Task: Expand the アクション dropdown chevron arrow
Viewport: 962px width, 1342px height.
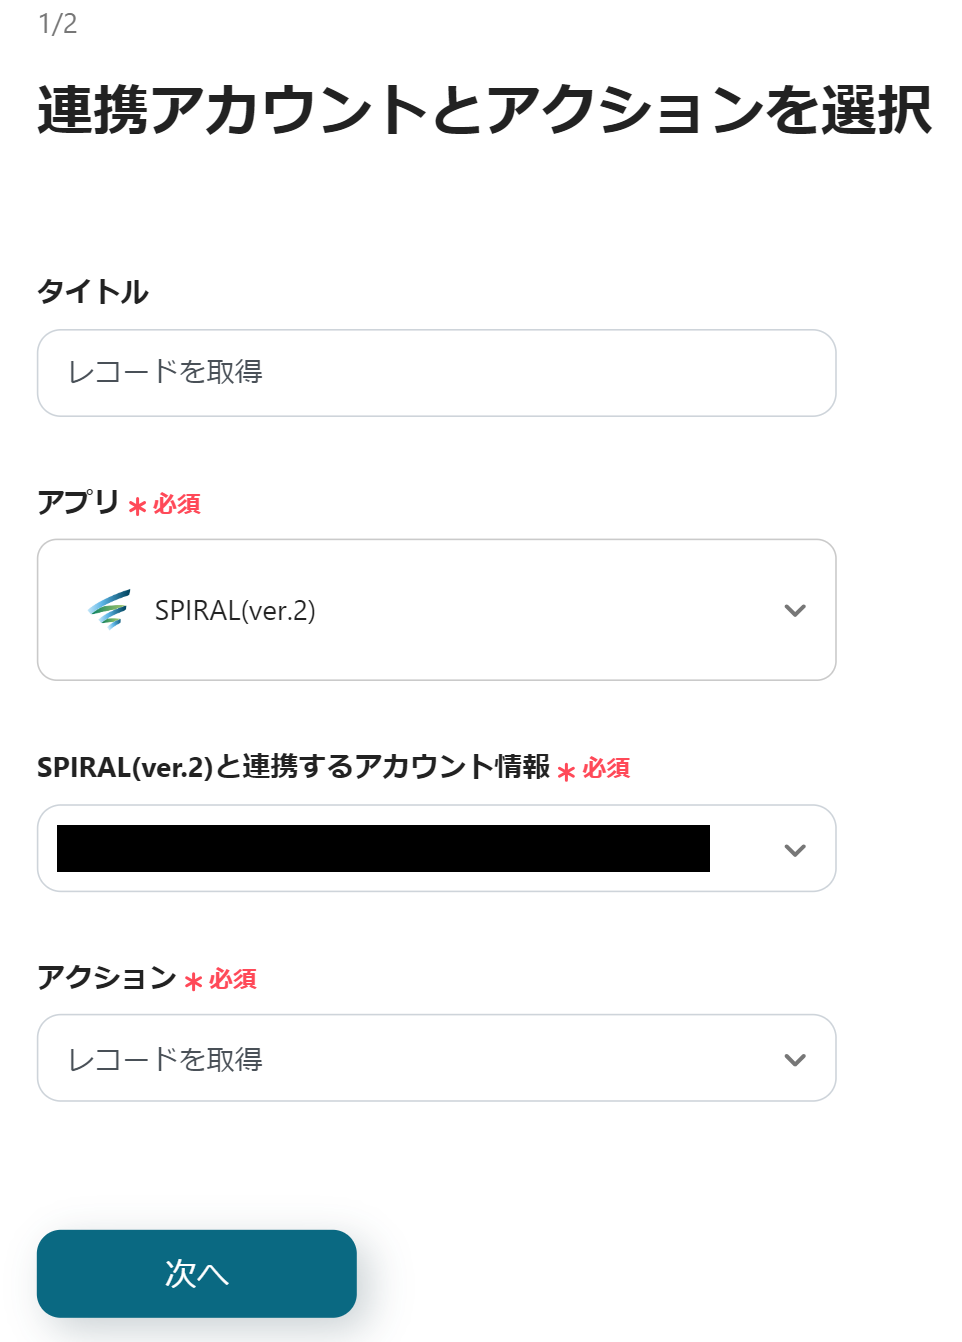Action: (x=795, y=1060)
